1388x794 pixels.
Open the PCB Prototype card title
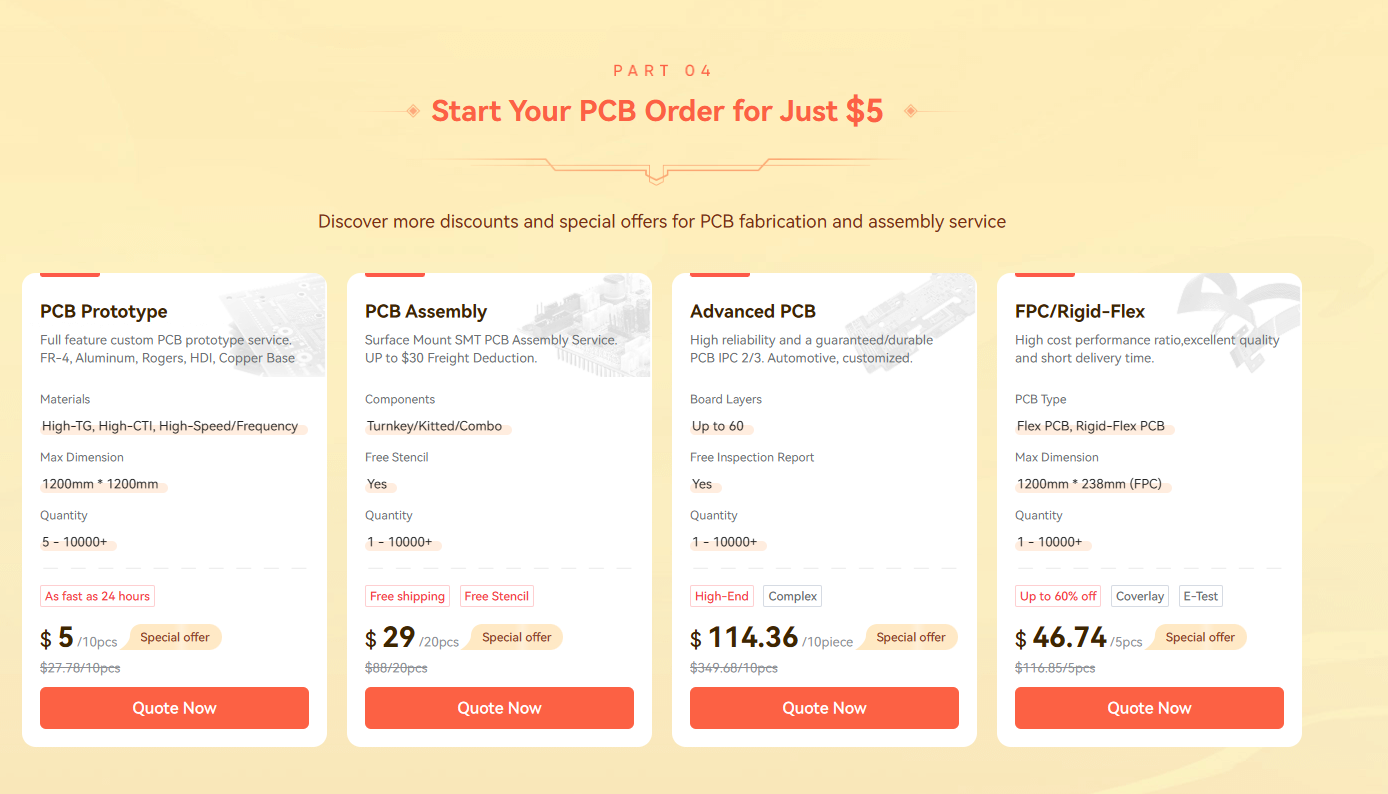pos(104,311)
